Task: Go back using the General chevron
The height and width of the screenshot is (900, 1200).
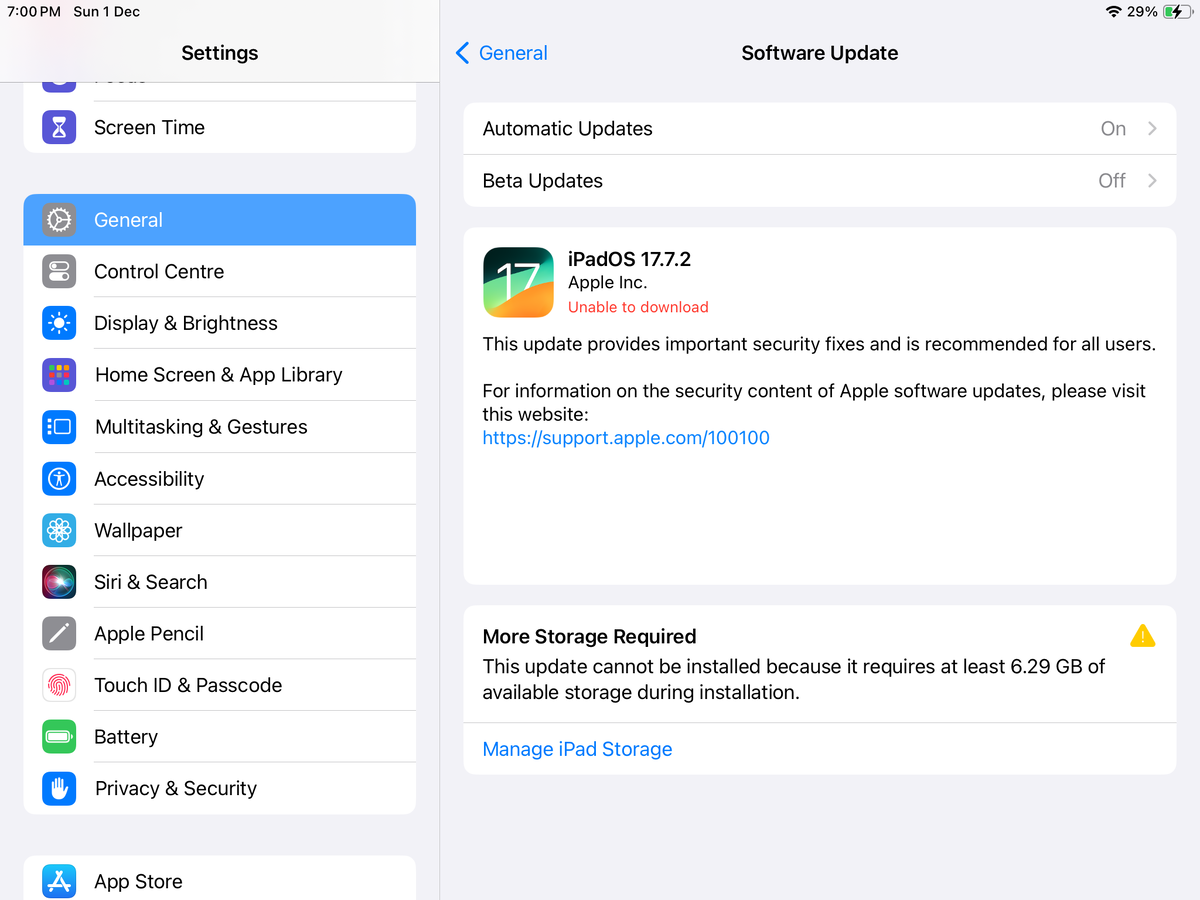Action: coord(462,53)
